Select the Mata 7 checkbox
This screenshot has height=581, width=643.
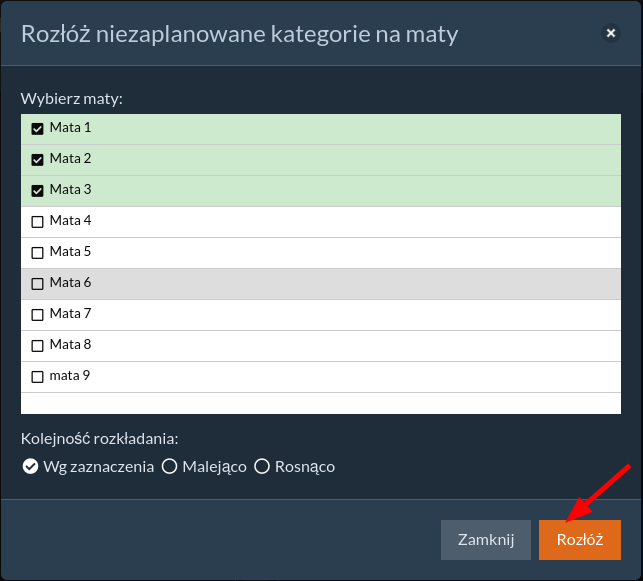pyautogui.click(x=38, y=314)
